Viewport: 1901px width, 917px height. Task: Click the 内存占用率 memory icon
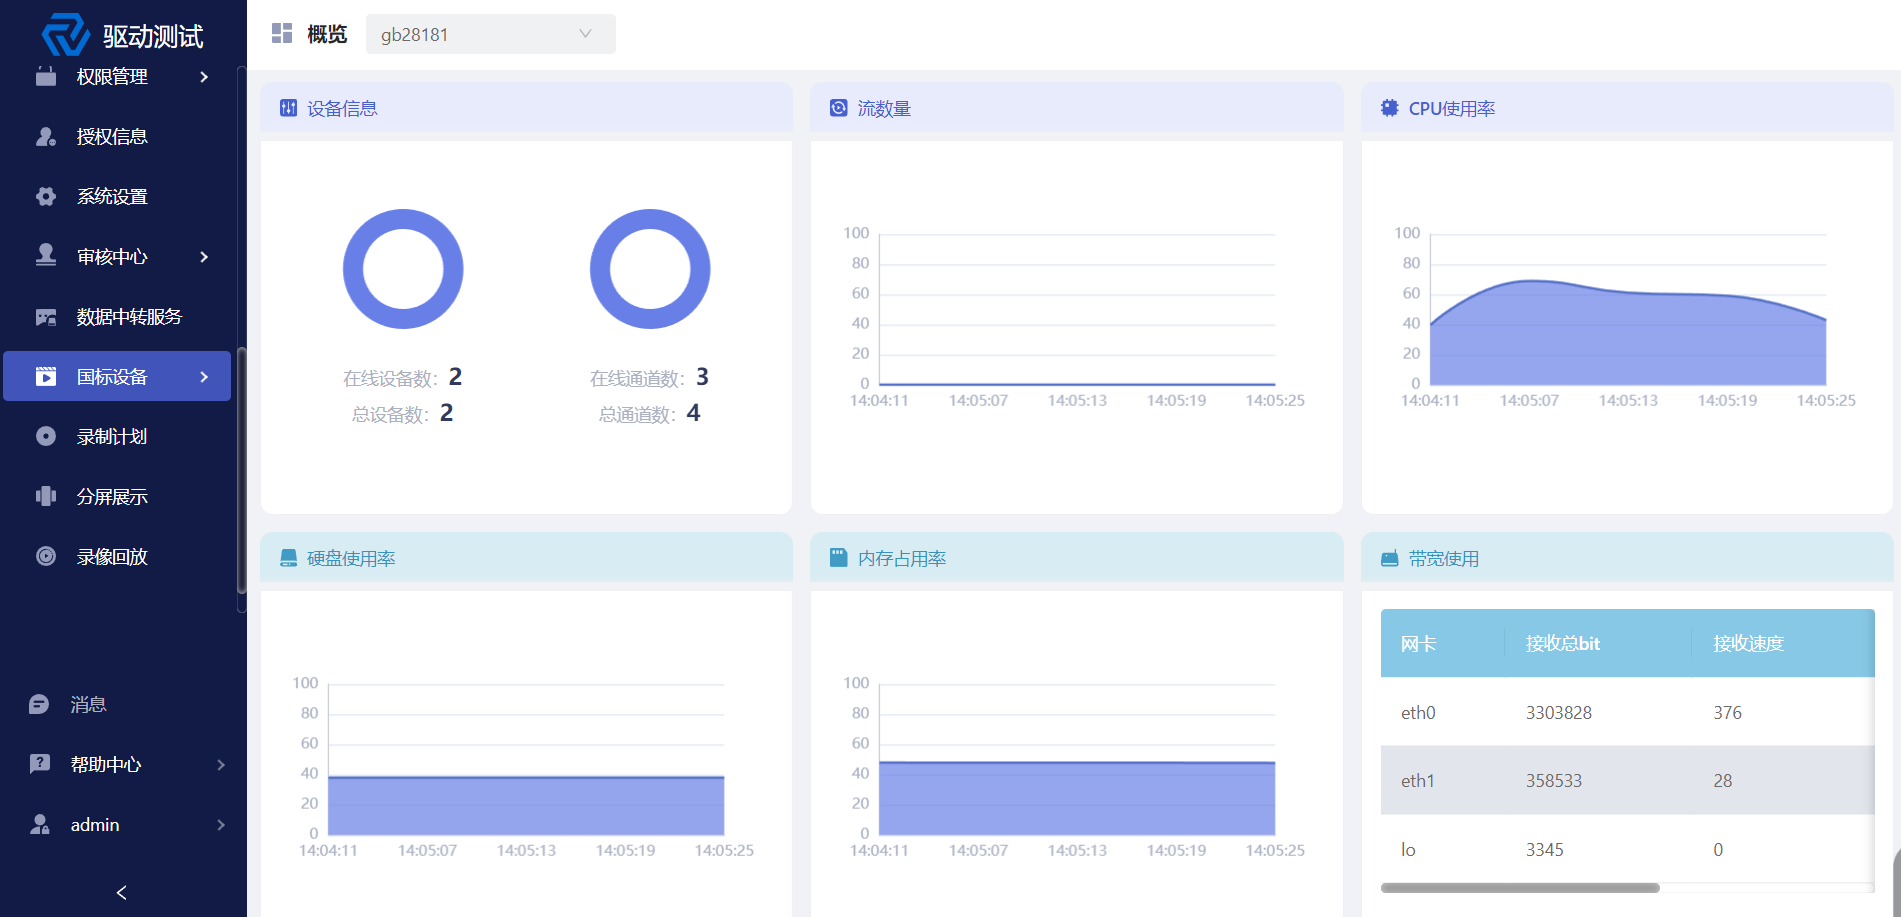(x=839, y=558)
